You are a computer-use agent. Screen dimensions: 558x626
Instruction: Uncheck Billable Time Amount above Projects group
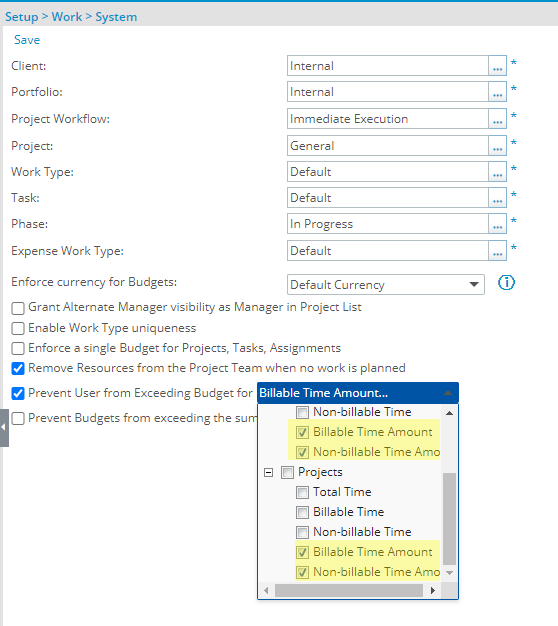[x=302, y=432]
